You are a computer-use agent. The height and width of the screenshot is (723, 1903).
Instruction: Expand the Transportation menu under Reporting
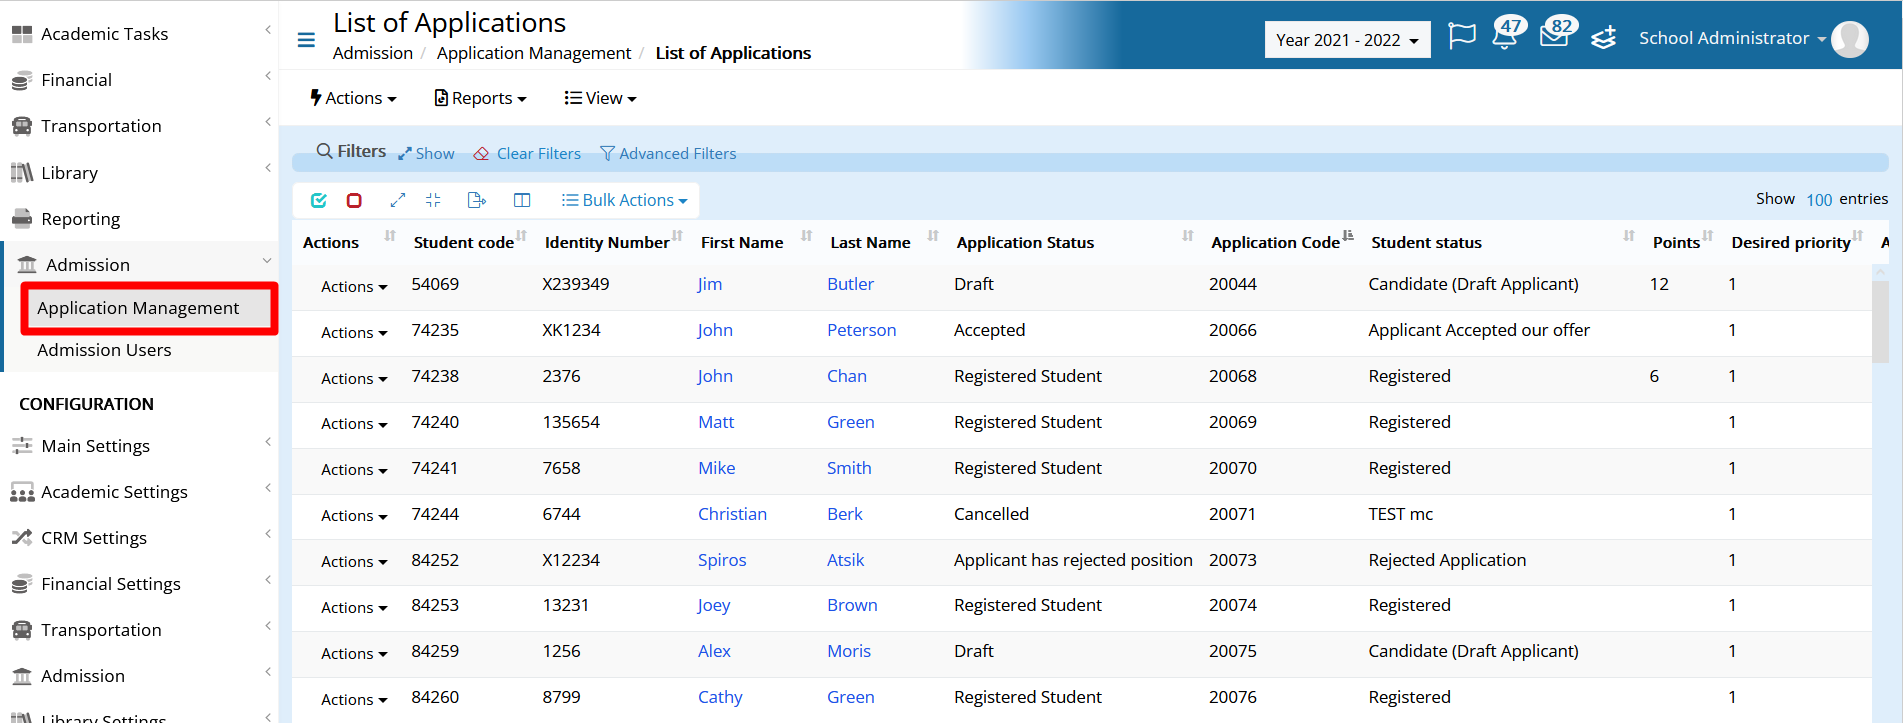pos(140,126)
